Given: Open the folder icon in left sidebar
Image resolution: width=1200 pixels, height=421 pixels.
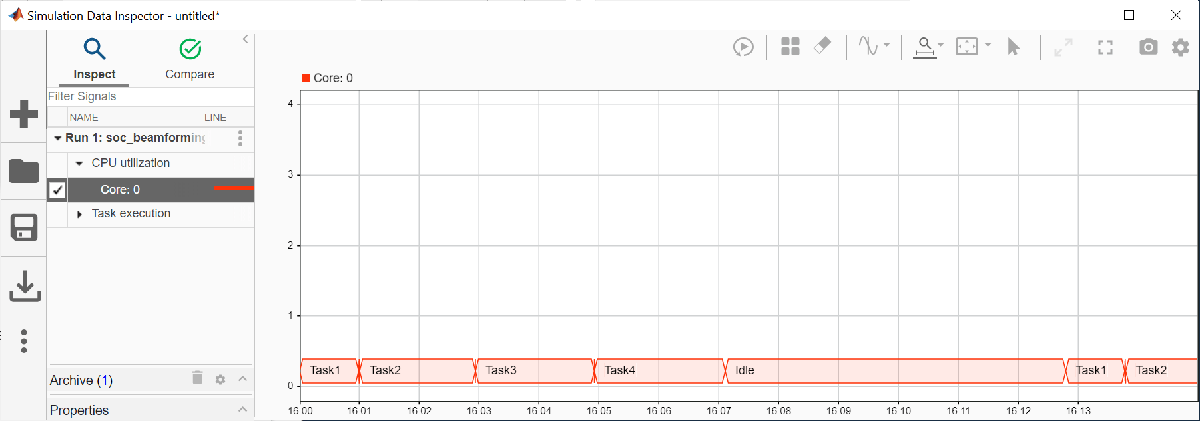Looking at the screenshot, I should click(23, 171).
